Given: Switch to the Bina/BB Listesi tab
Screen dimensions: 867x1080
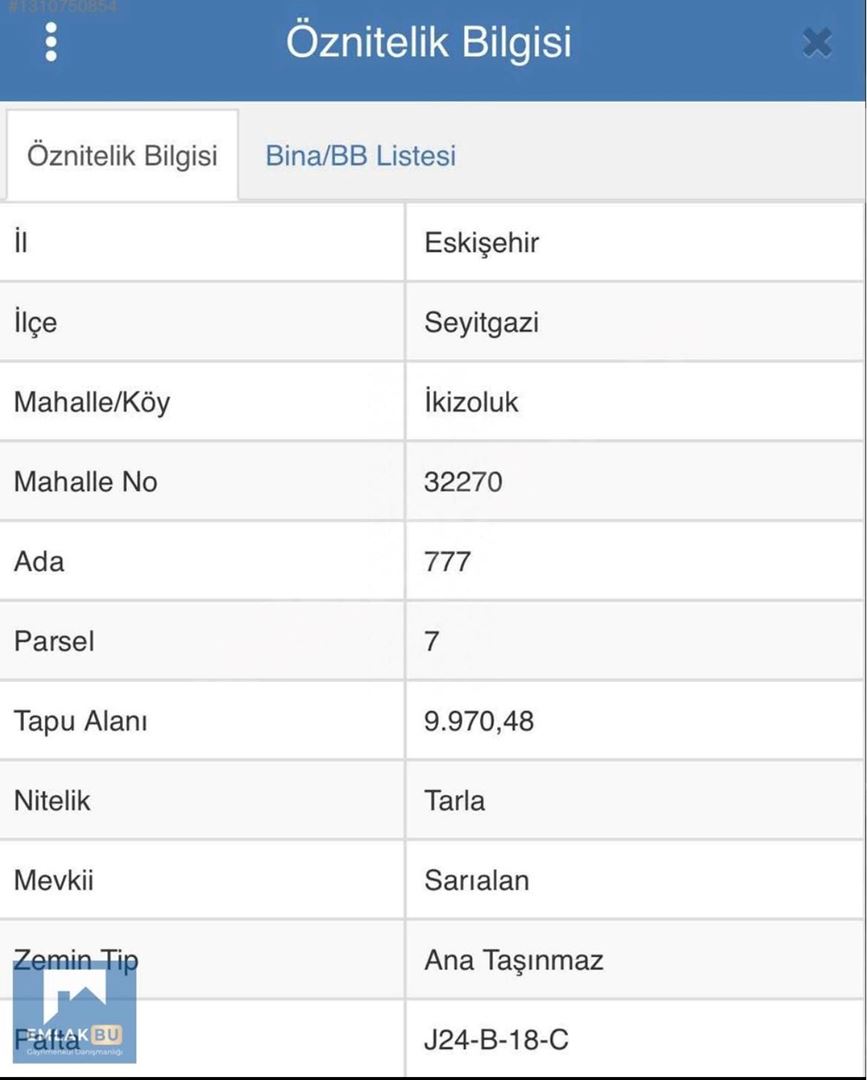Looking at the screenshot, I should click(360, 156).
